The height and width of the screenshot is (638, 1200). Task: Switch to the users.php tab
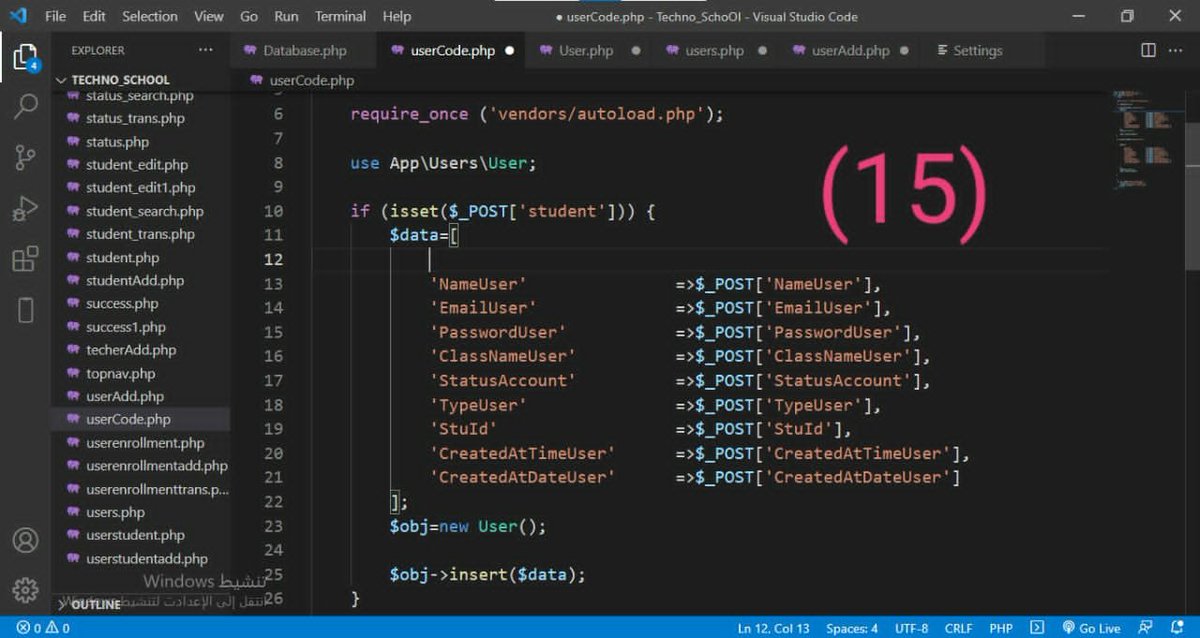tap(714, 50)
